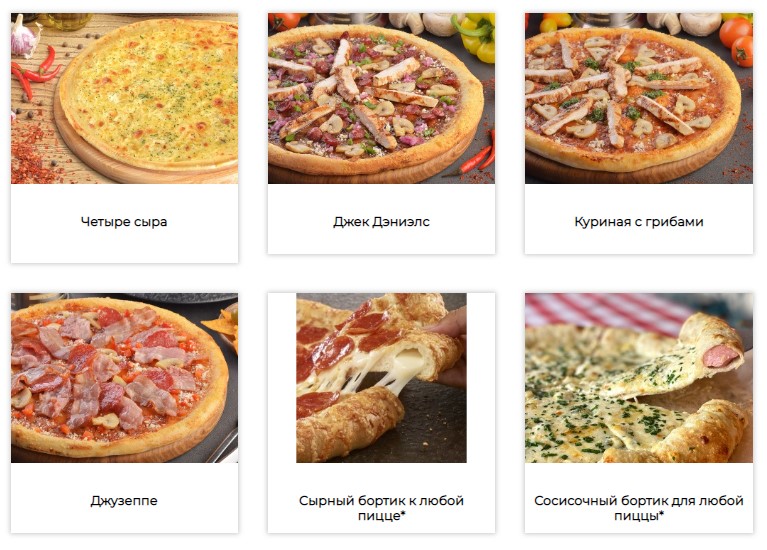The image size is (767, 550).
Task: Open the Джузеппе bacon pizza picture
Action: [x=124, y=378]
